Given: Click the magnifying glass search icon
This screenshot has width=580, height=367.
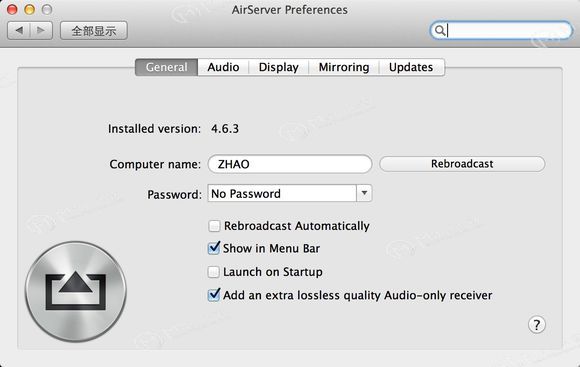Looking at the screenshot, I should (439, 30).
